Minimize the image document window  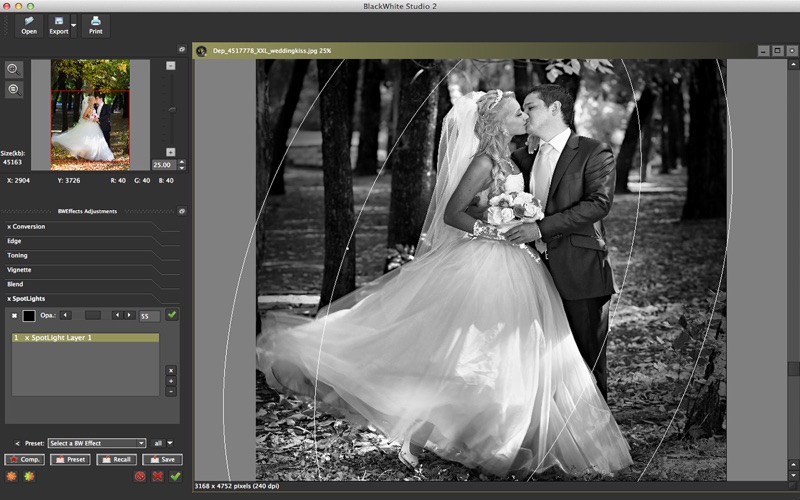point(763,51)
